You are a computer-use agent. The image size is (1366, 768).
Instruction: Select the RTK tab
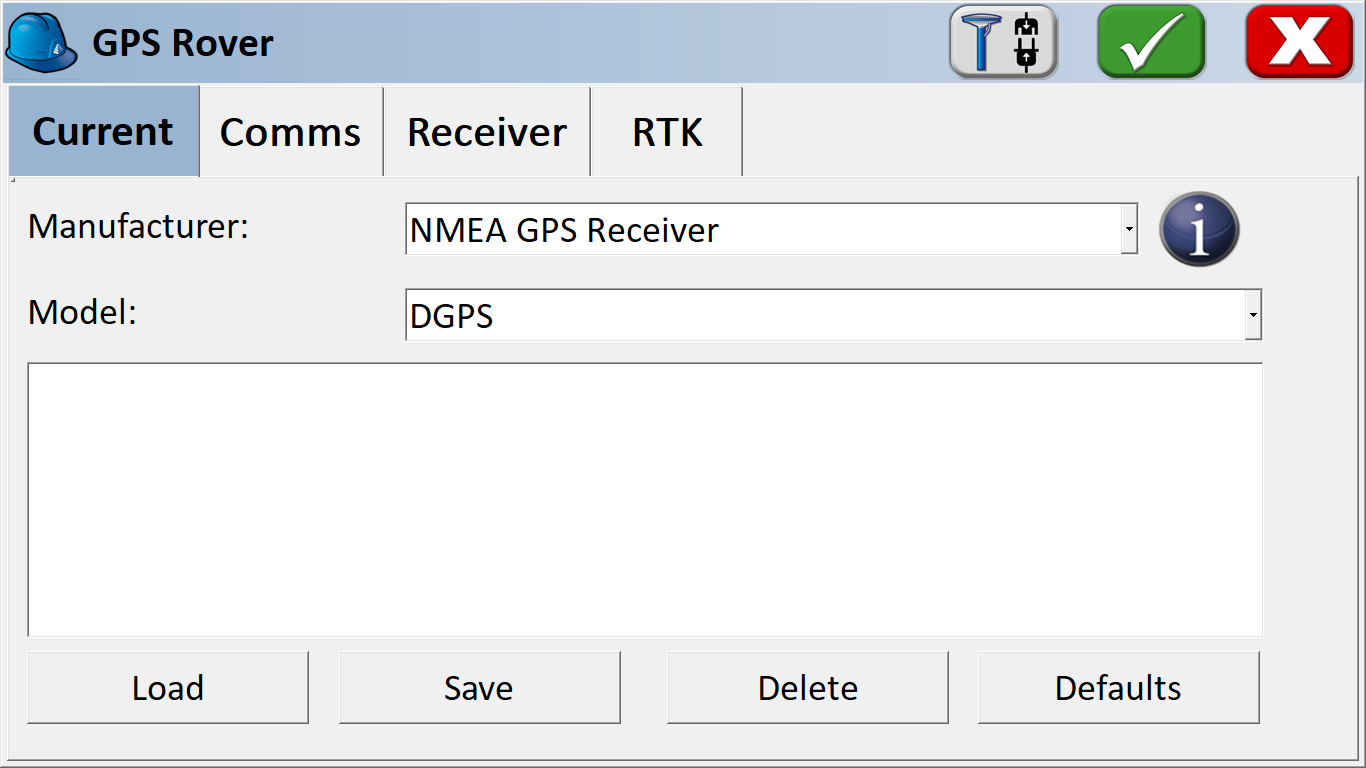(x=667, y=131)
